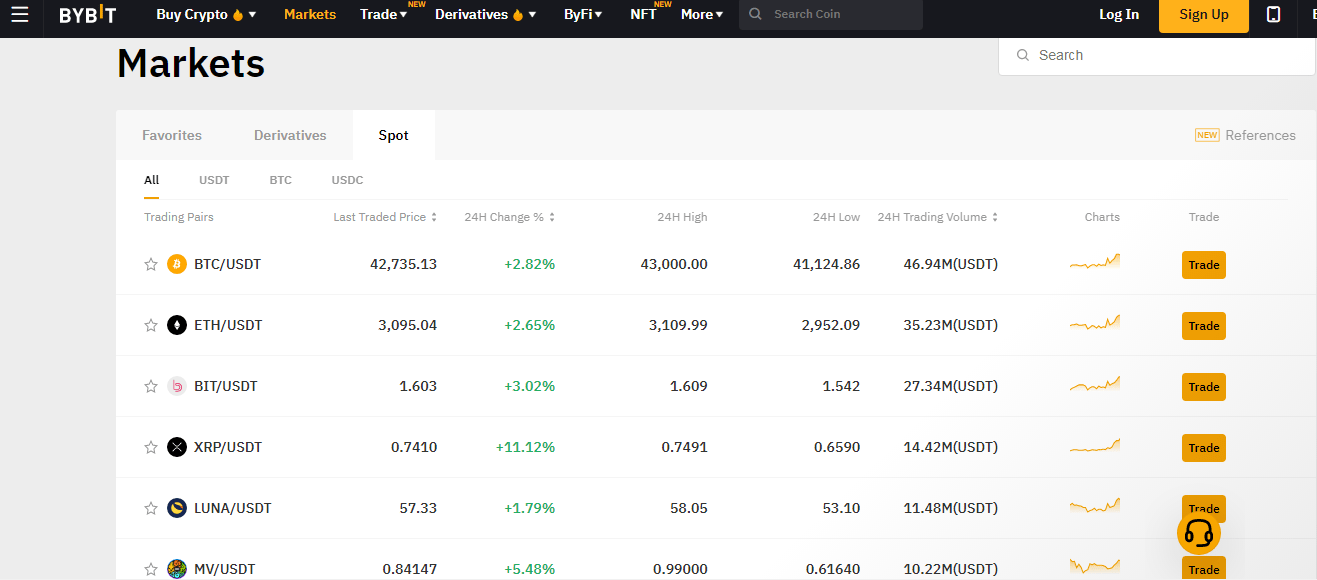Click the BIT coin icon for BIT/USDT
This screenshot has width=1317, height=580.
(177, 386)
